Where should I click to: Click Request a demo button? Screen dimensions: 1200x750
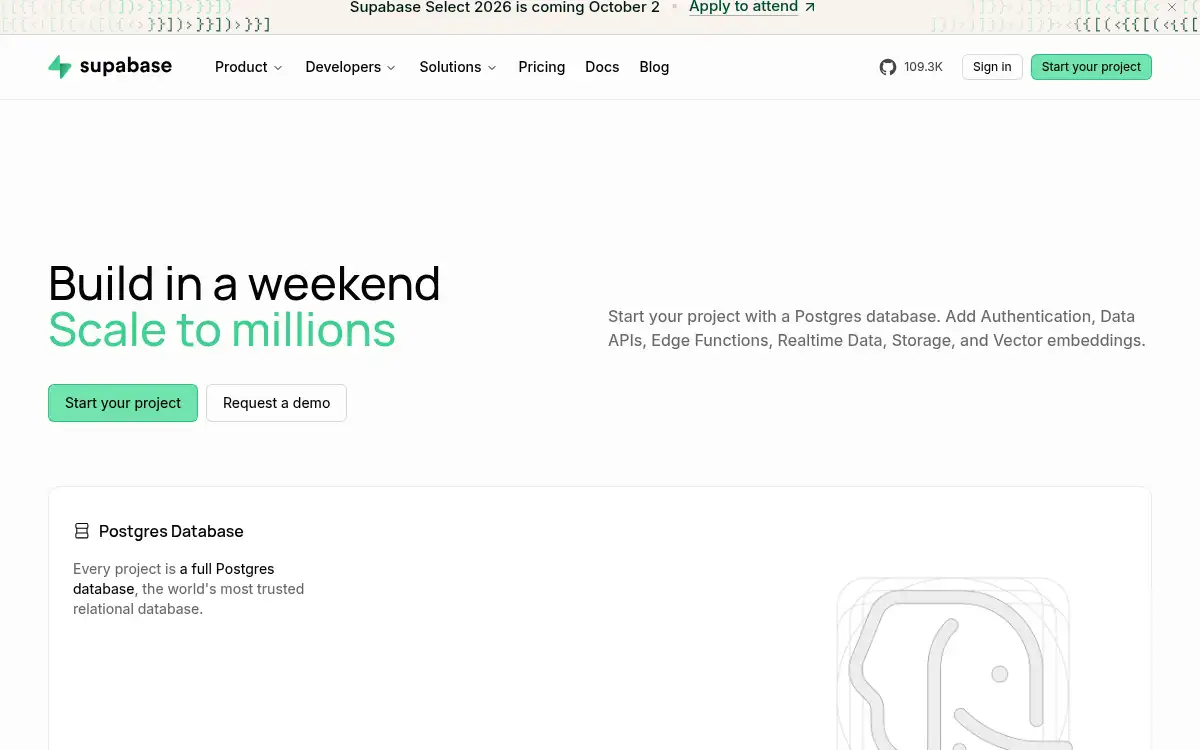(276, 403)
